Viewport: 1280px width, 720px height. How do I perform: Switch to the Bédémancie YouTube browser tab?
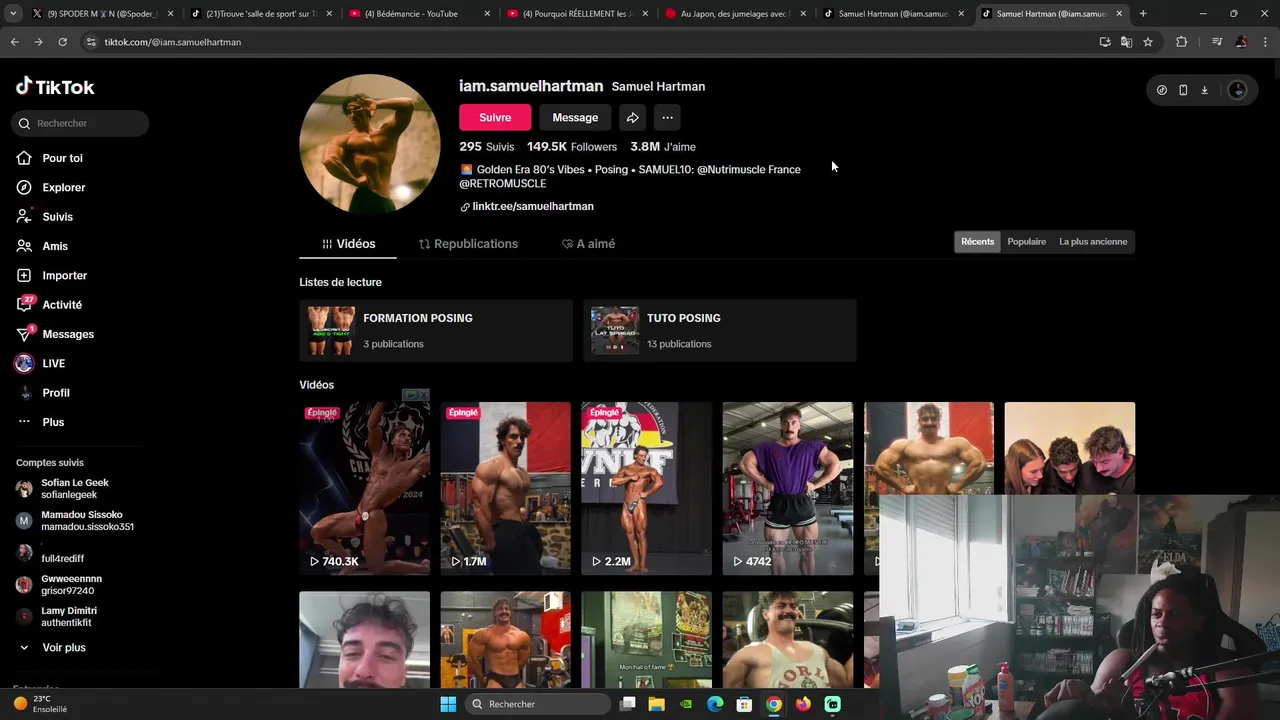tap(420, 14)
